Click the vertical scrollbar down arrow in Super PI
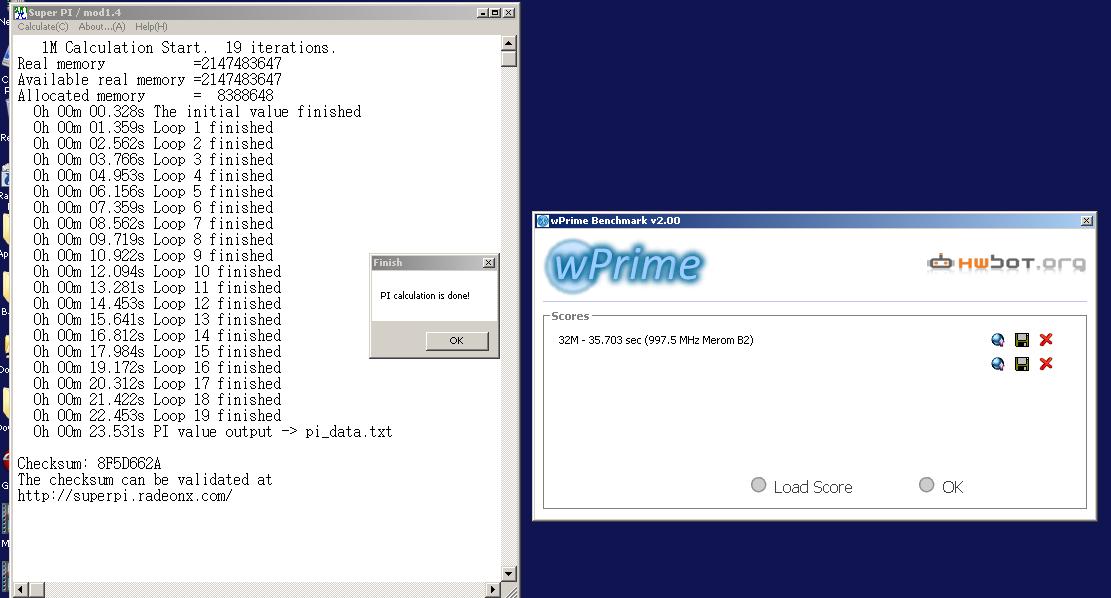Screen dimensions: 1111x598 pyautogui.click(x=508, y=574)
